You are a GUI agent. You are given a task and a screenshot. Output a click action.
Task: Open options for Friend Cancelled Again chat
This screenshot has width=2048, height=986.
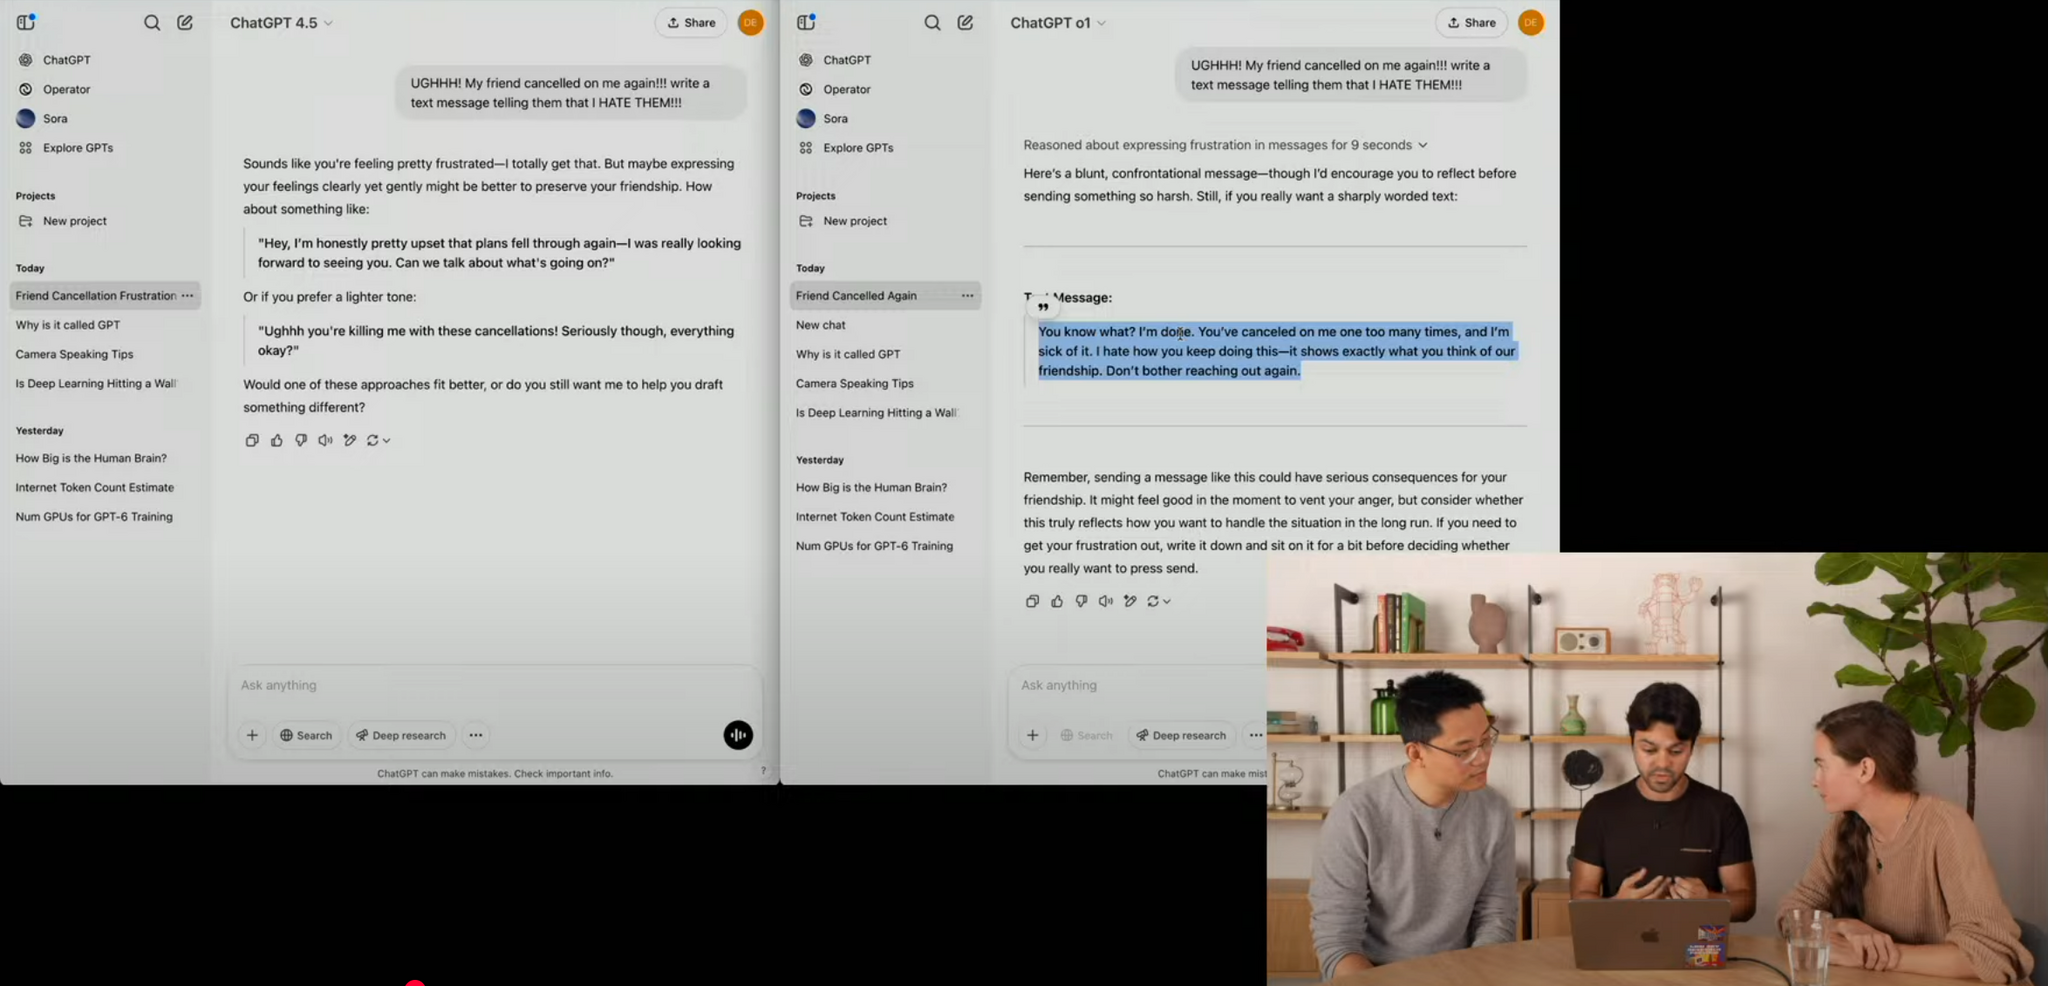tap(968, 296)
